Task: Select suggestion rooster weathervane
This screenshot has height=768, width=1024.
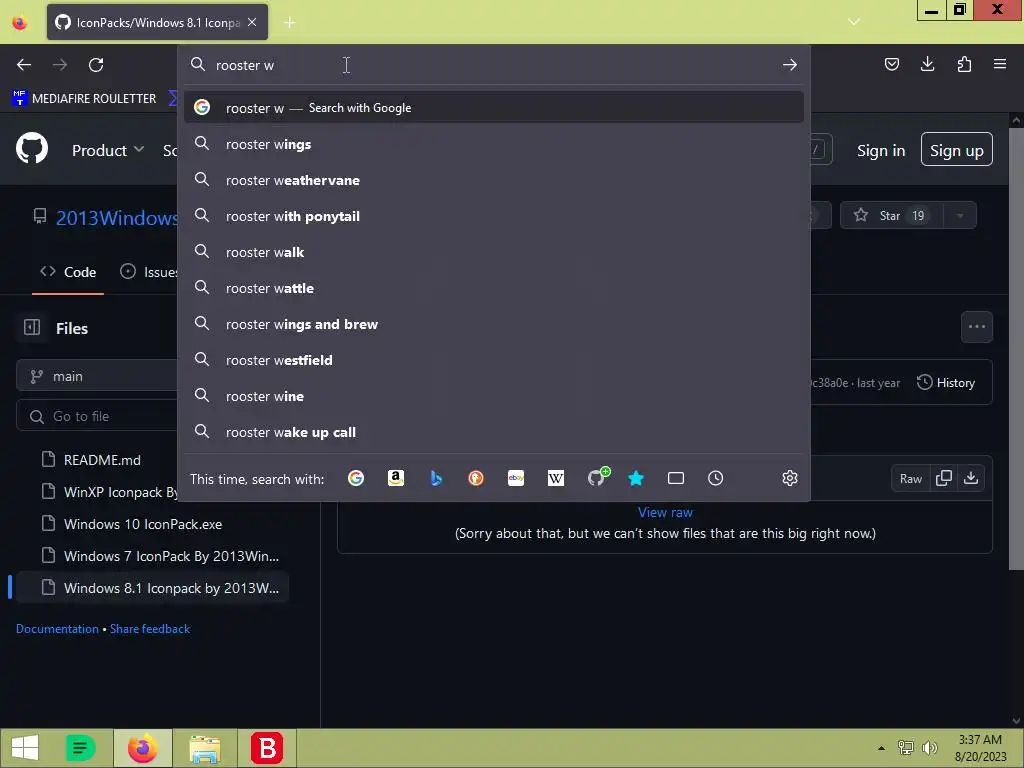Action: (x=493, y=180)
